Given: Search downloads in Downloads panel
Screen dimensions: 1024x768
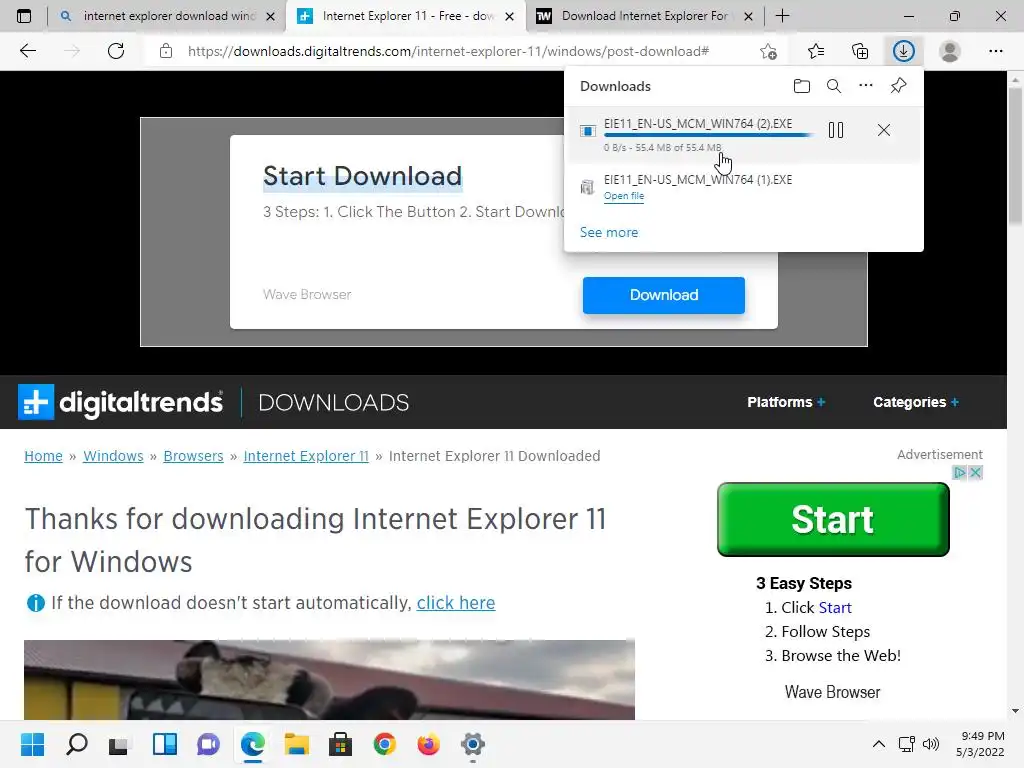Looking at the screenshot, I should coord(834,86).
